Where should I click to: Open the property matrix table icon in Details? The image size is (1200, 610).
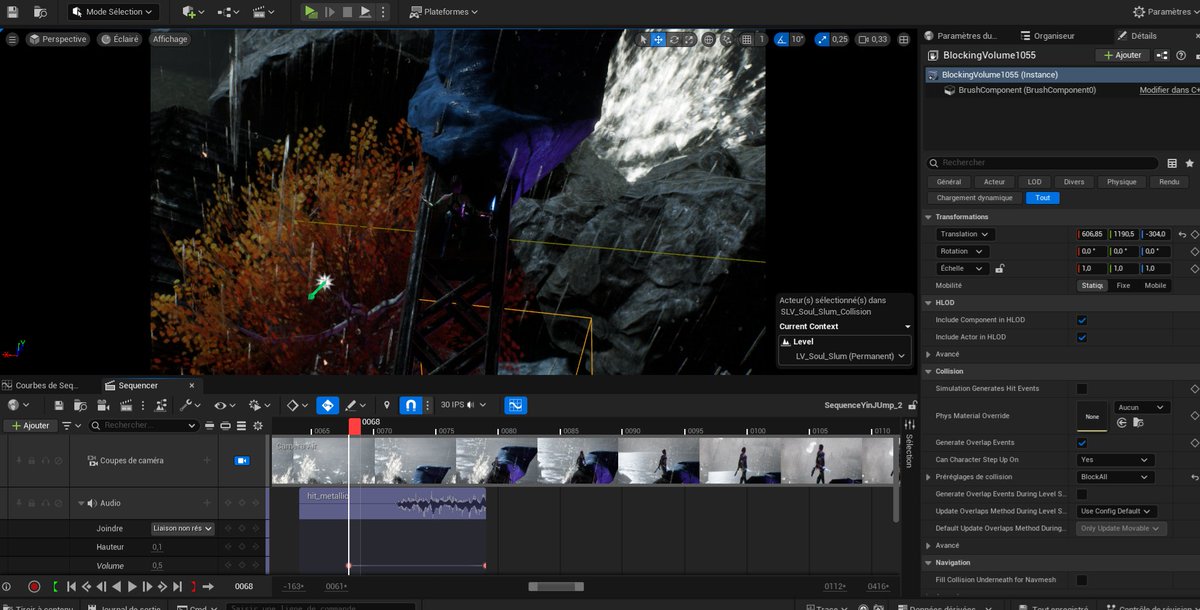(x=1172, y=163)
